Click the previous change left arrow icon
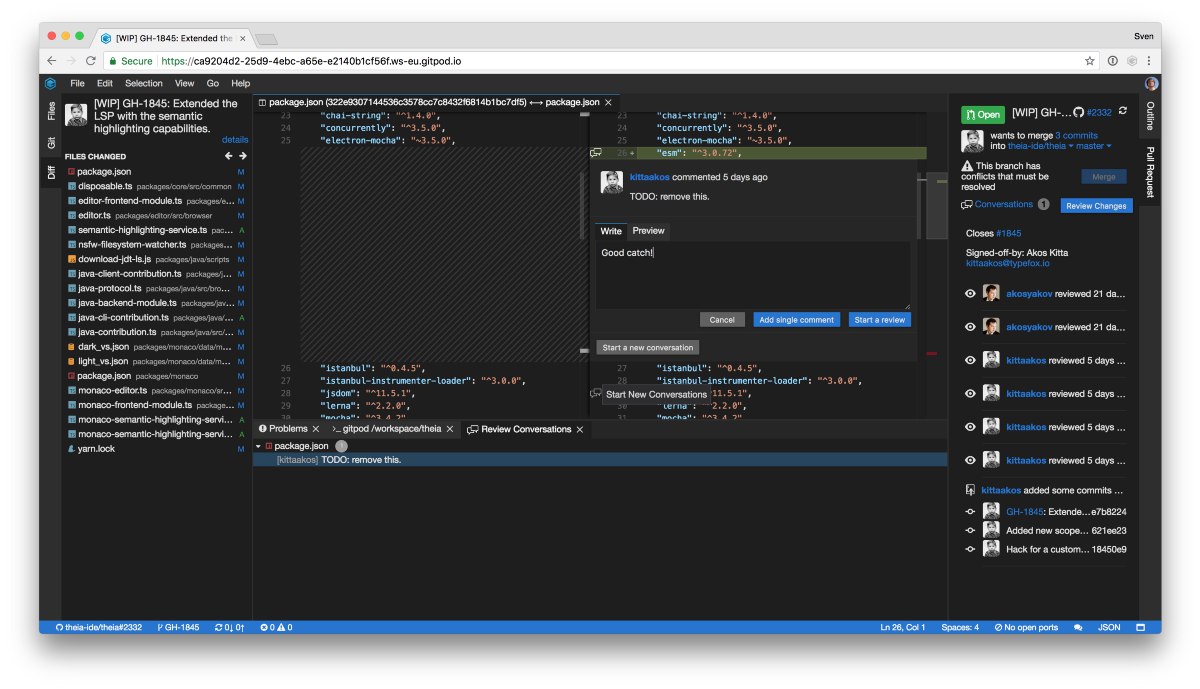 (x=228, y=156)
